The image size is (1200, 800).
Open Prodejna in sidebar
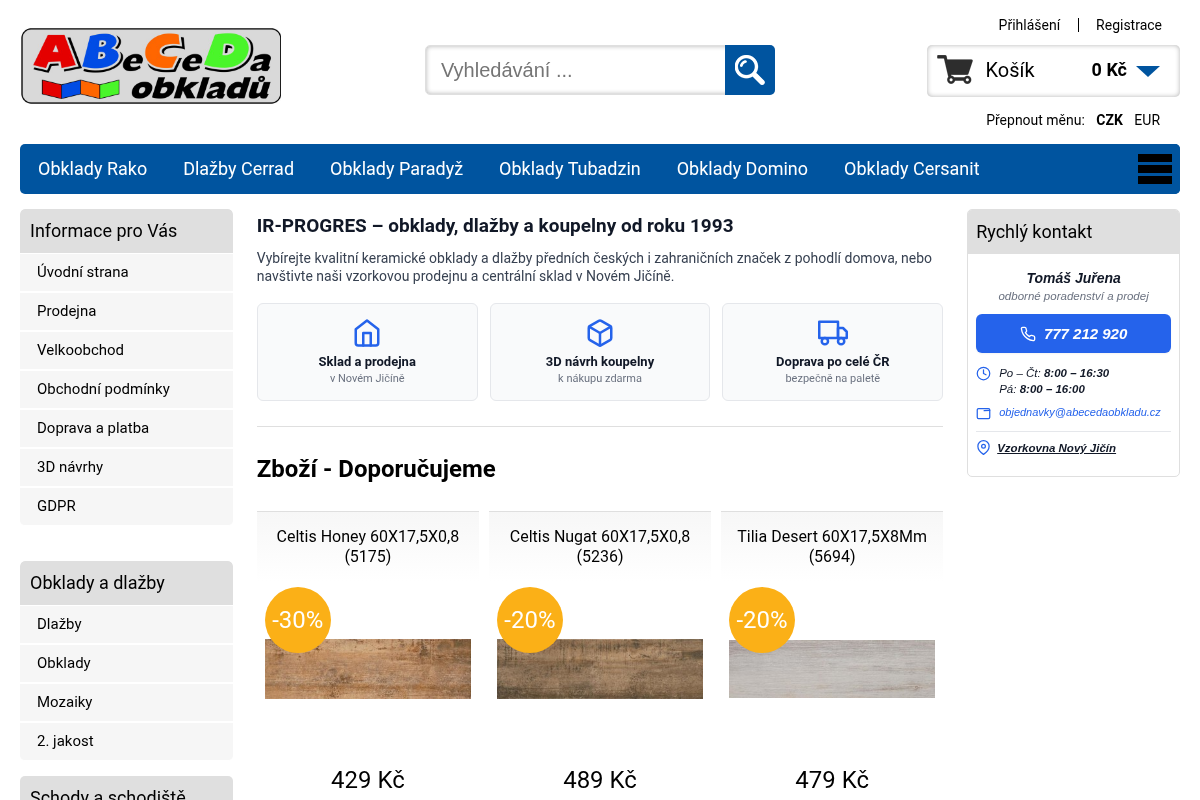126,311
